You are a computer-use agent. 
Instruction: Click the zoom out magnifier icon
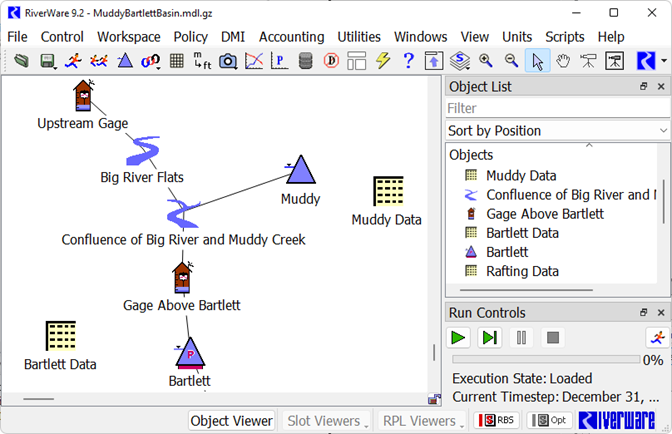[x=511, y=61]
